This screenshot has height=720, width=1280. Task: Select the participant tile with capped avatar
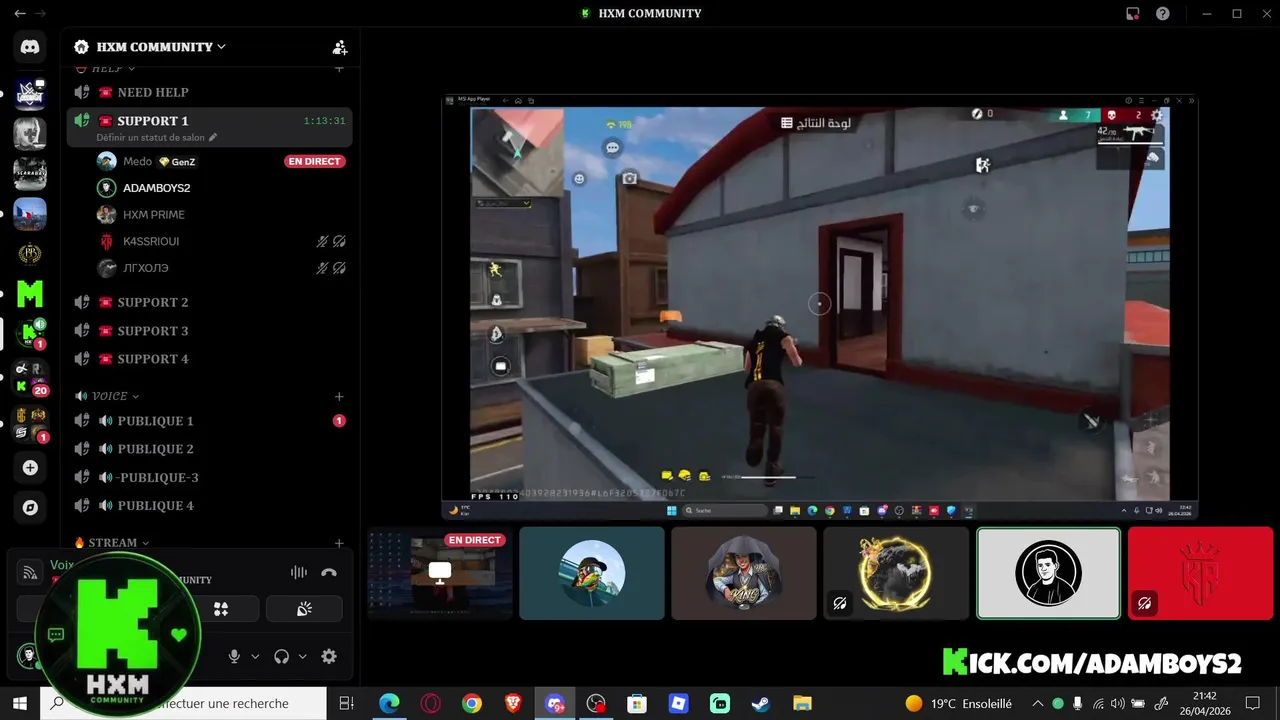tap(592, 573)
